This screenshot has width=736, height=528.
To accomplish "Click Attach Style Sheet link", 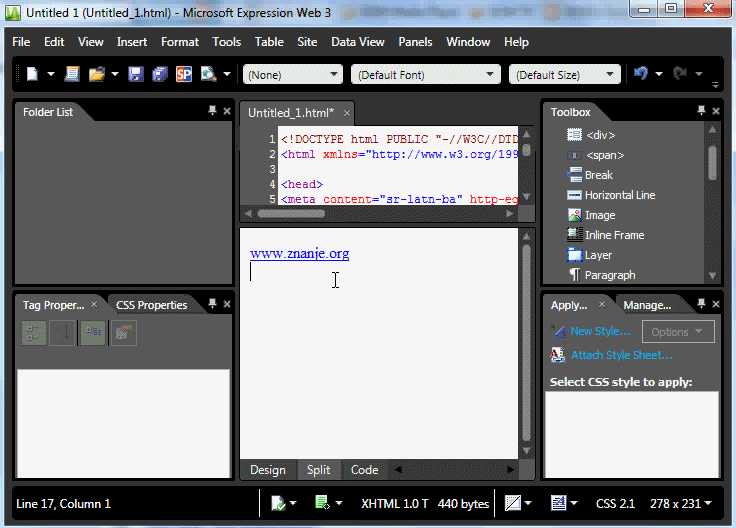I will click(621, 355).
